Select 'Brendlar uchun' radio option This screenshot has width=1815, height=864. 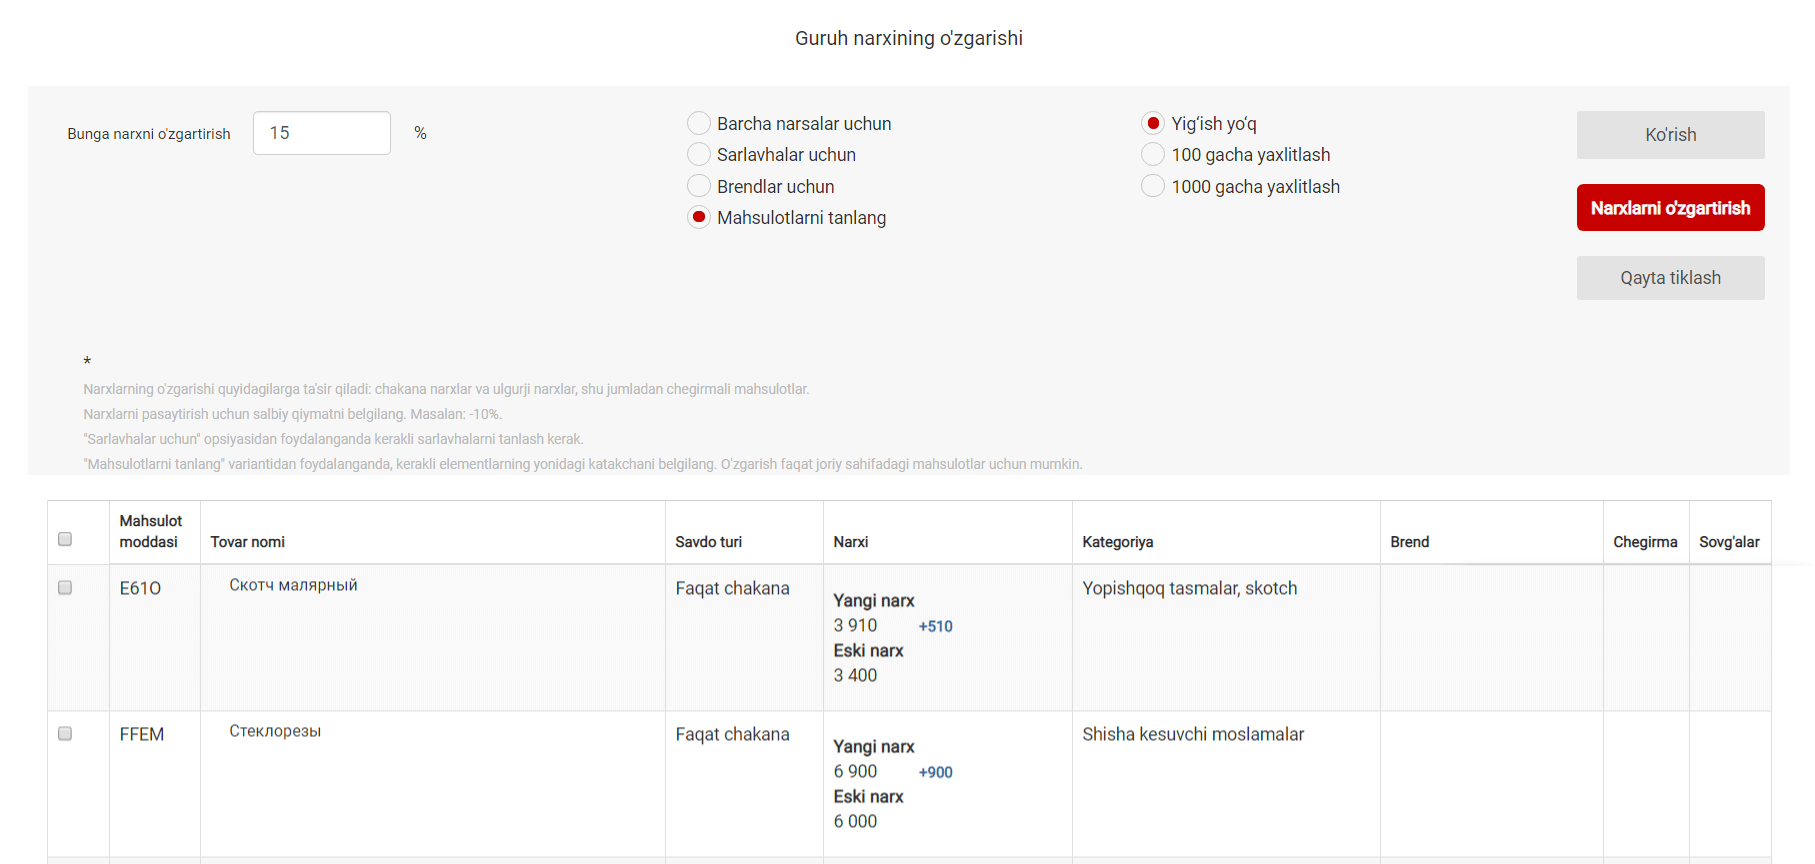pos(699,186)
